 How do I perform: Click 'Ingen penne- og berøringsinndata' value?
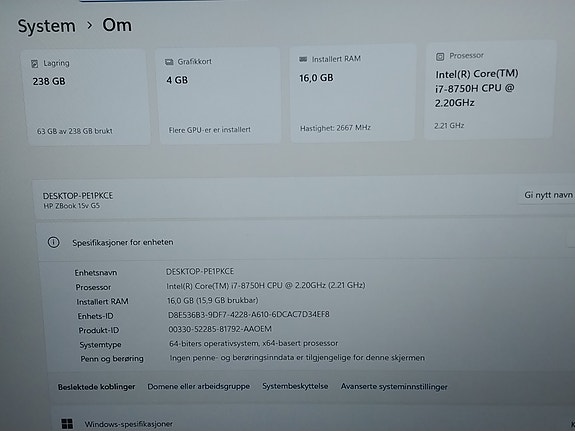[x=297, y=358]
